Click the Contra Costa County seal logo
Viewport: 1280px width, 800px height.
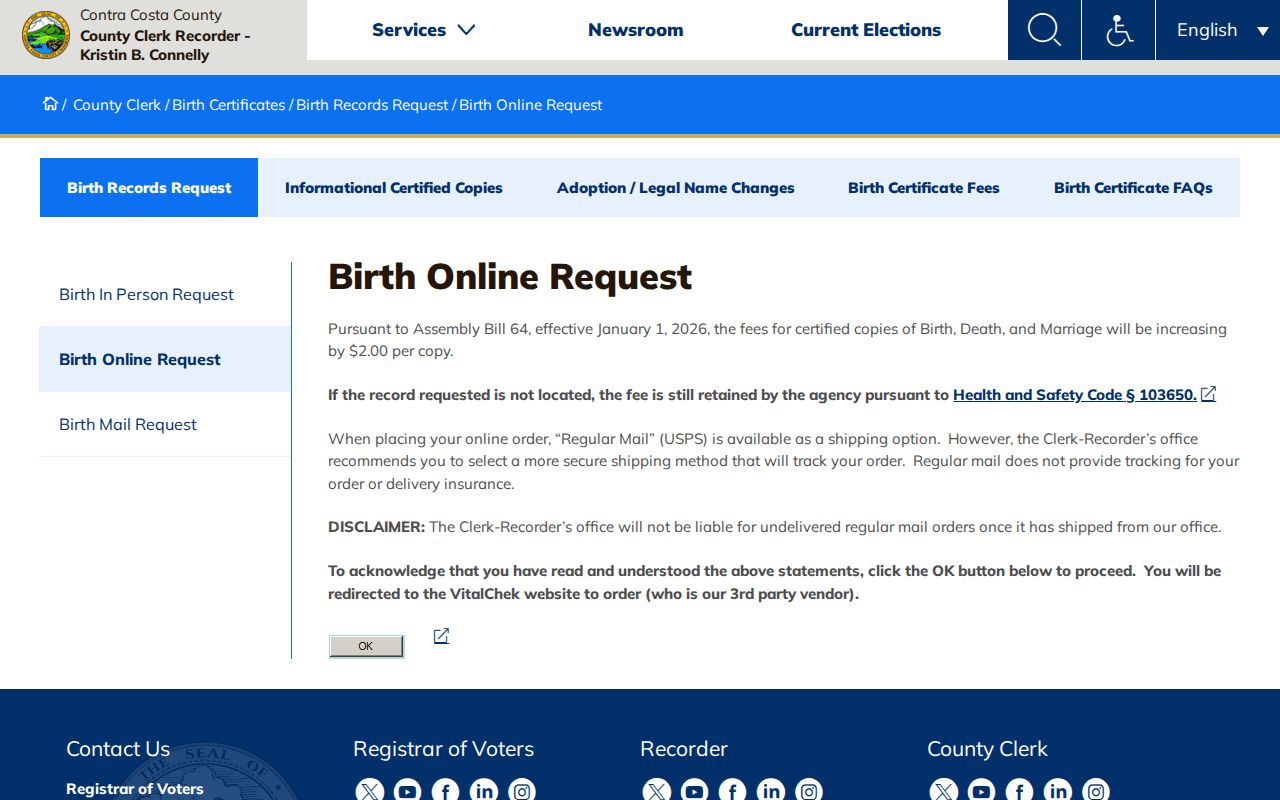click(x=46, y=35)
